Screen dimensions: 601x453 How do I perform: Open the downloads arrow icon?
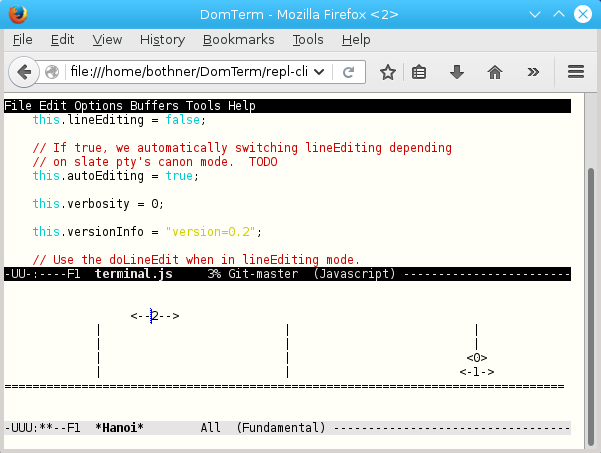[x=457, y=72]
